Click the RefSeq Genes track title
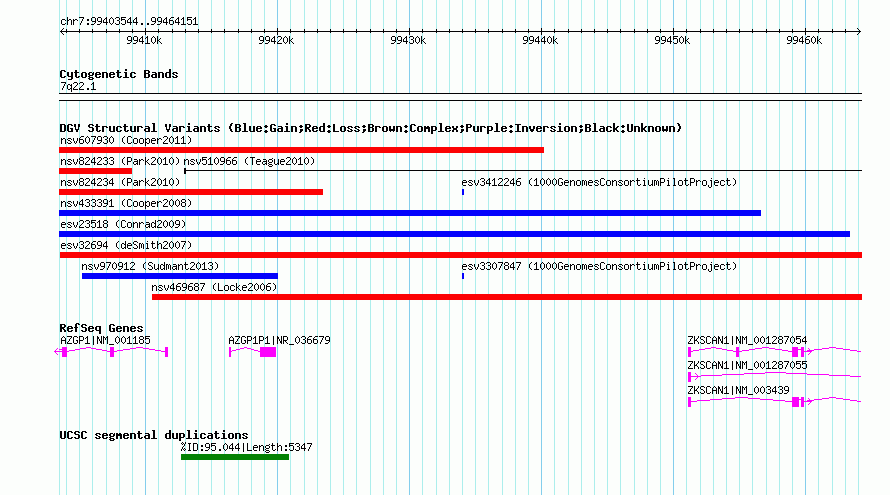This screenshot has width=890, height=495. click(101, 328)
